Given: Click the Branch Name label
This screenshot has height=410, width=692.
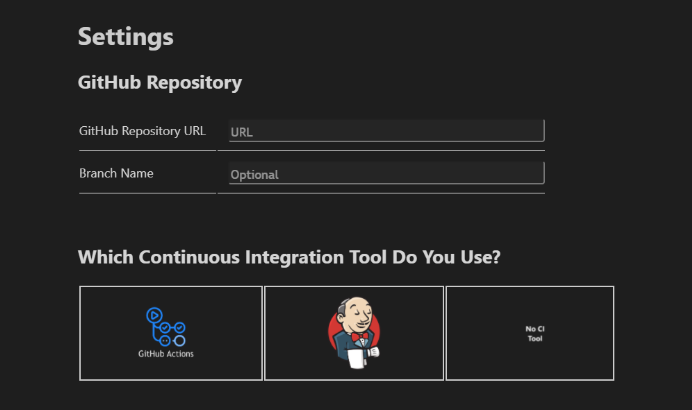Looking at the screenshot, I should pyautogui.click(x=116, y=173).
